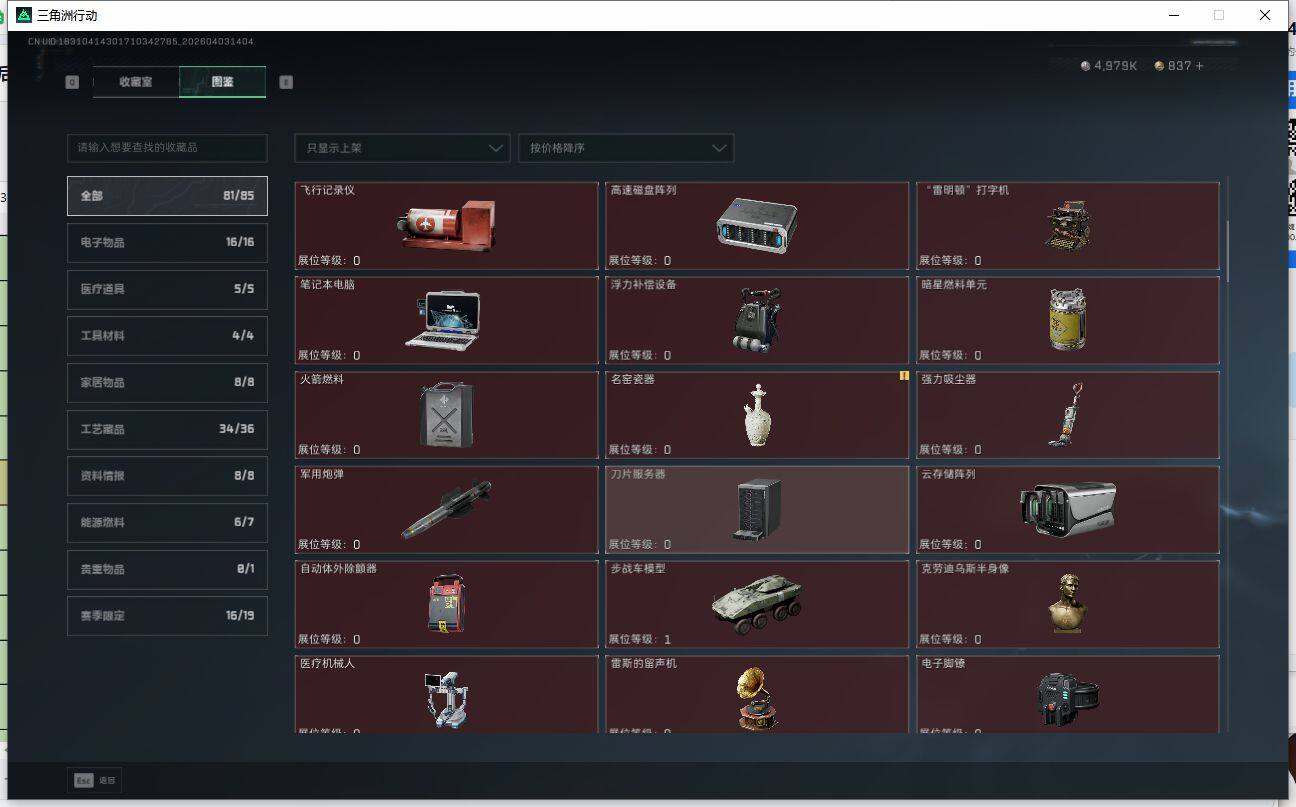Select the 步战车模型 armored vehicle icon
1296x807 pixels.
click(x=756, y=603)
